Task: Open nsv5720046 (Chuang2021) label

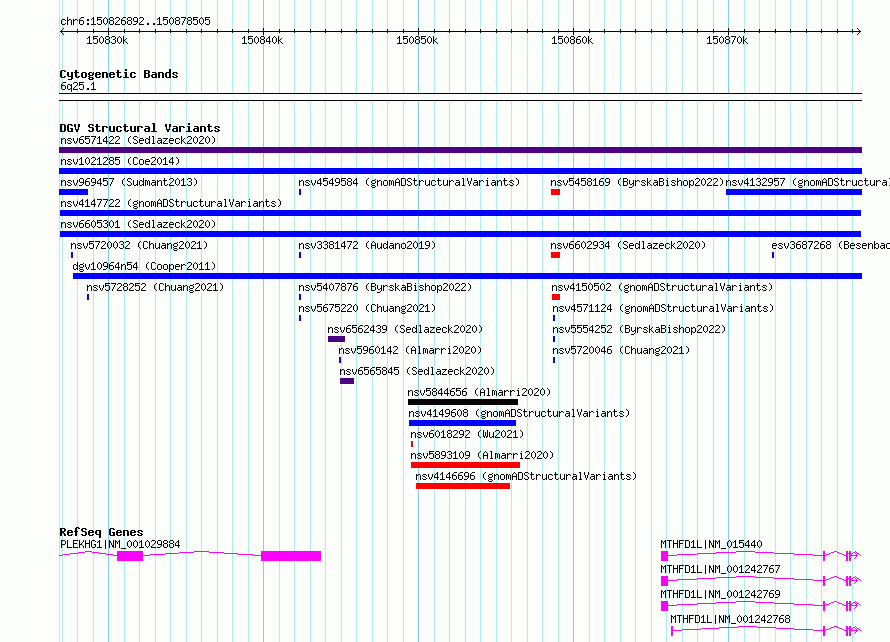Action: (x=621, y=350)
